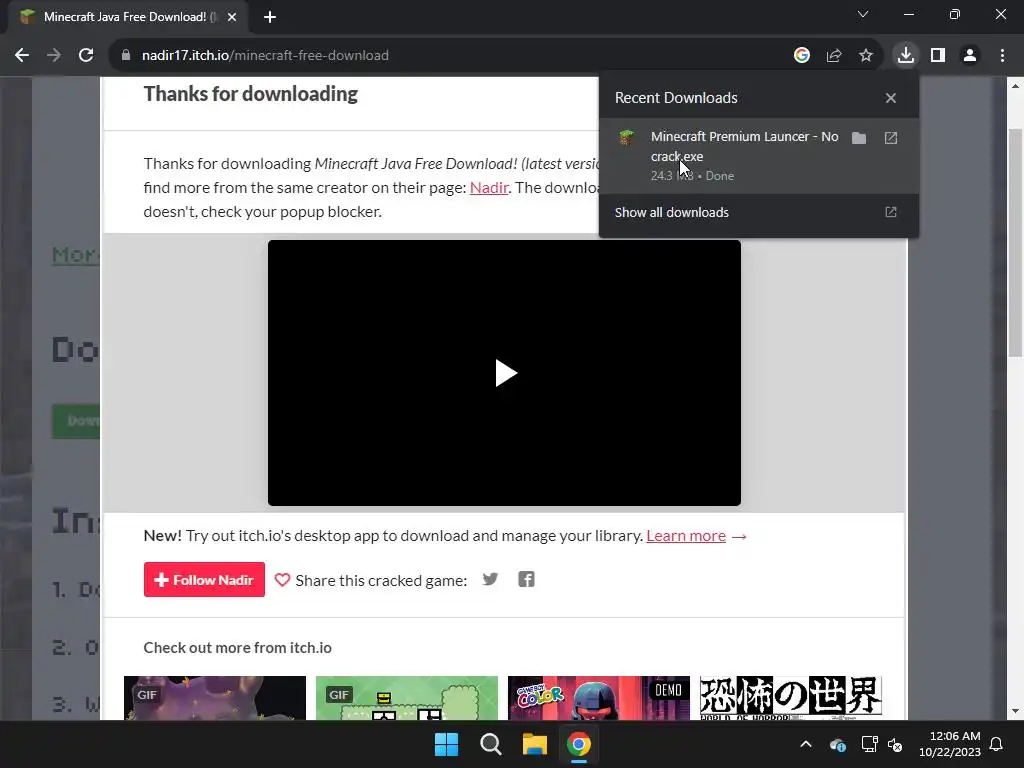Open File Explorer from the taskbar

tap(535, 744)
